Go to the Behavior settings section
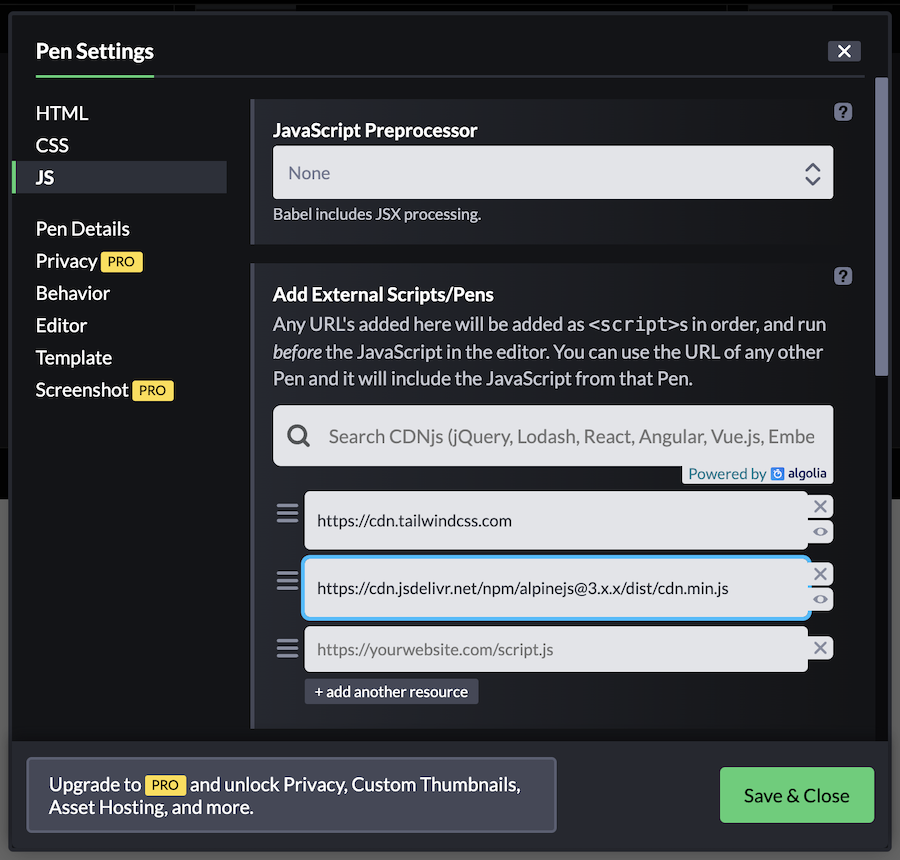The height and width of the screenshot is (860, 900). (x=72, y=293)
